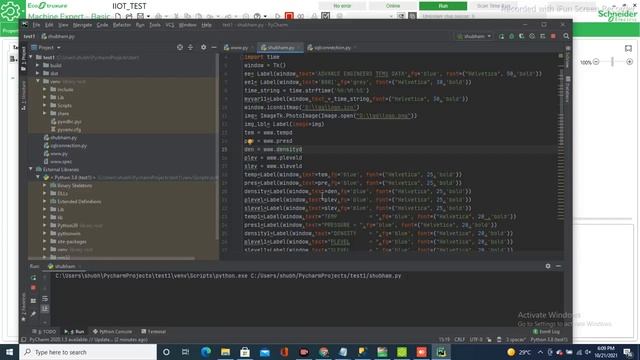Open Project panel settings gear

click(x=203, y=47)
